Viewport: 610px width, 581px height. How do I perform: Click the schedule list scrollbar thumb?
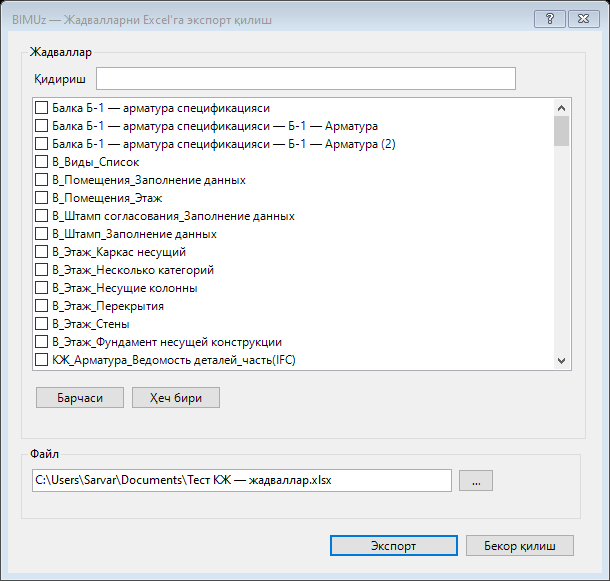pos(561,131)
